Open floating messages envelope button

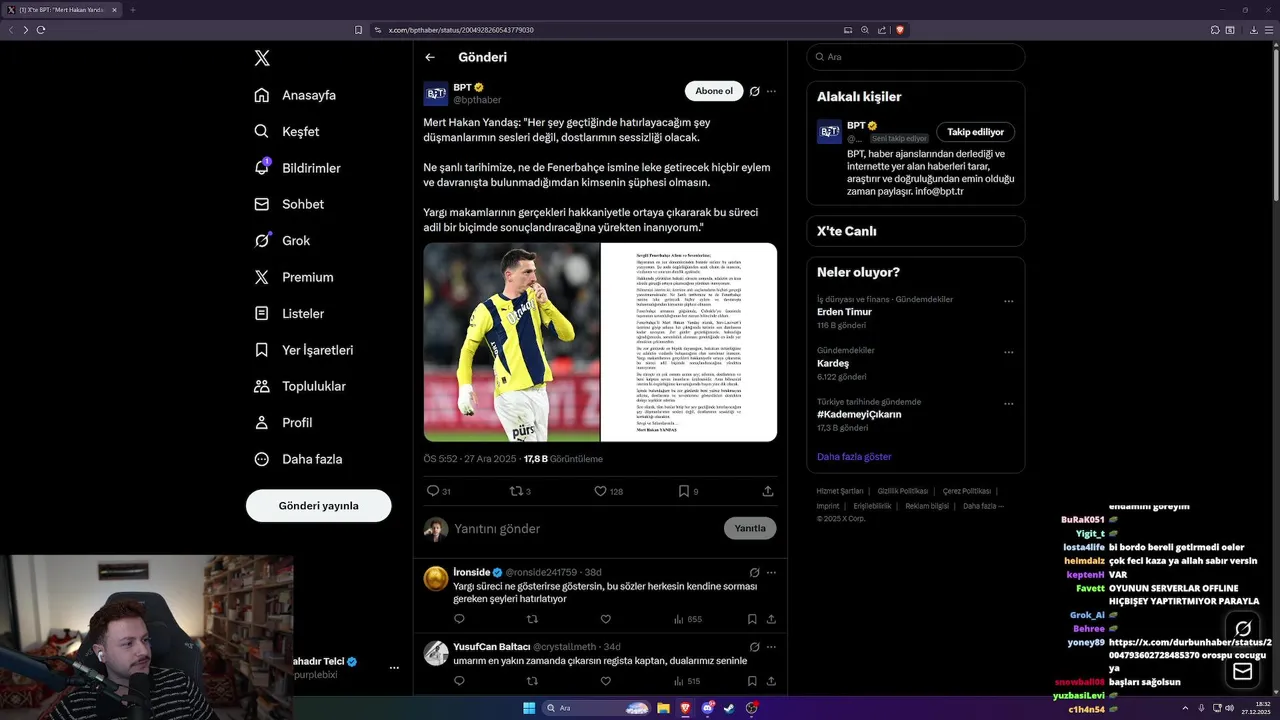1243,672
